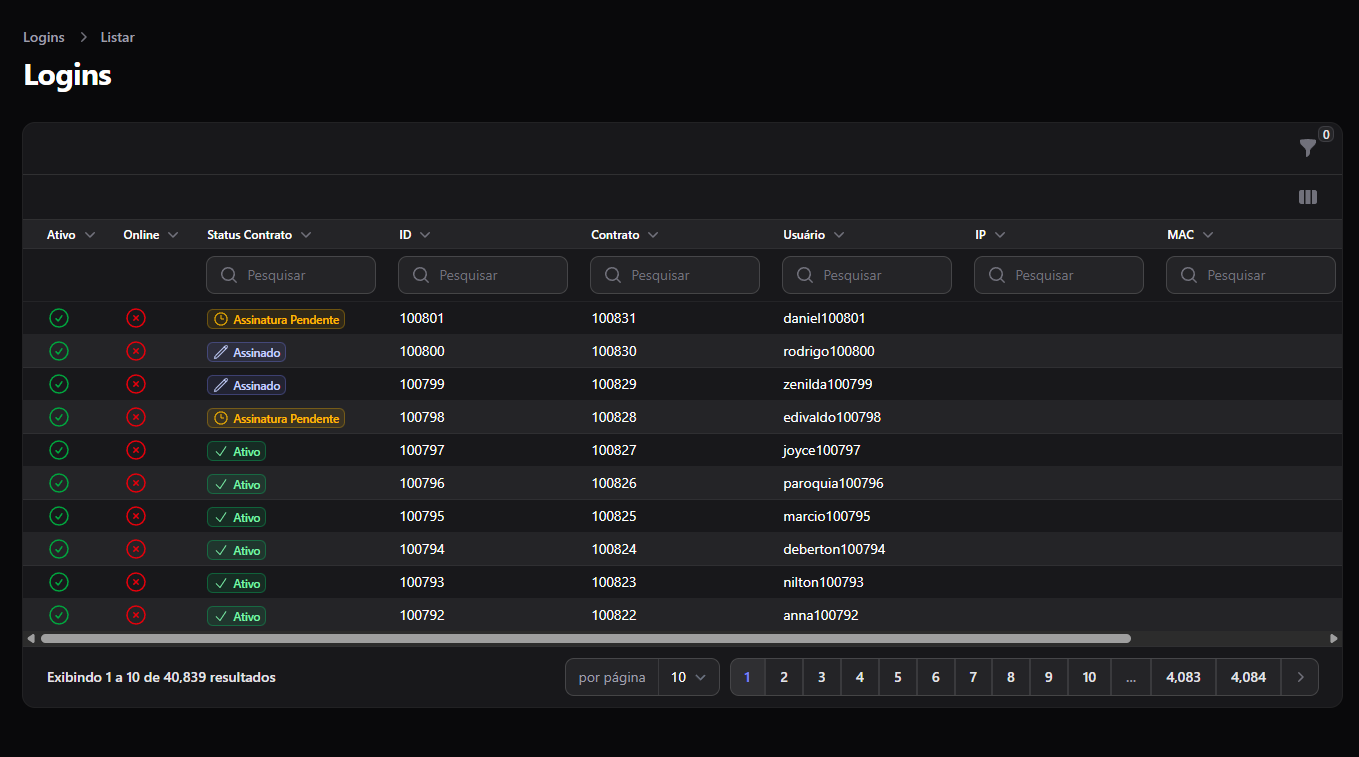
Task: Go to pagination page 10
Action: 1089,677
